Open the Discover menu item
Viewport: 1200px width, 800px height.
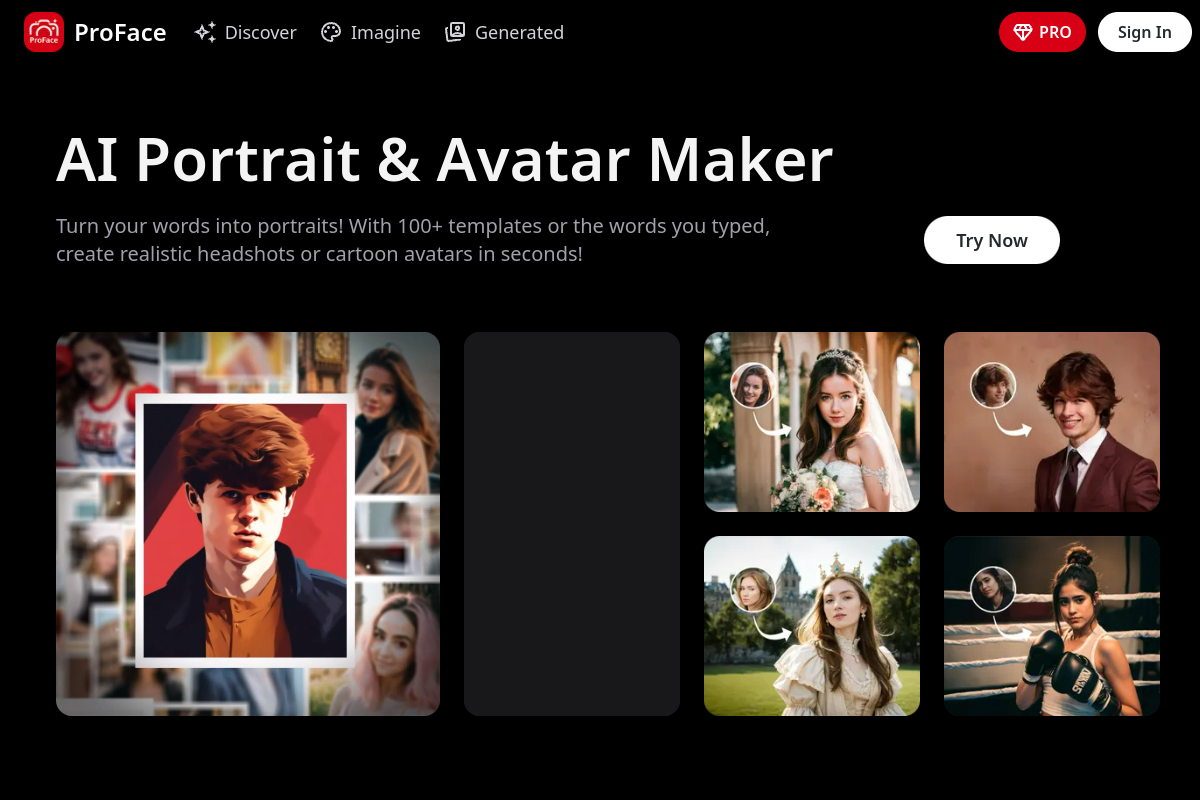246,32
